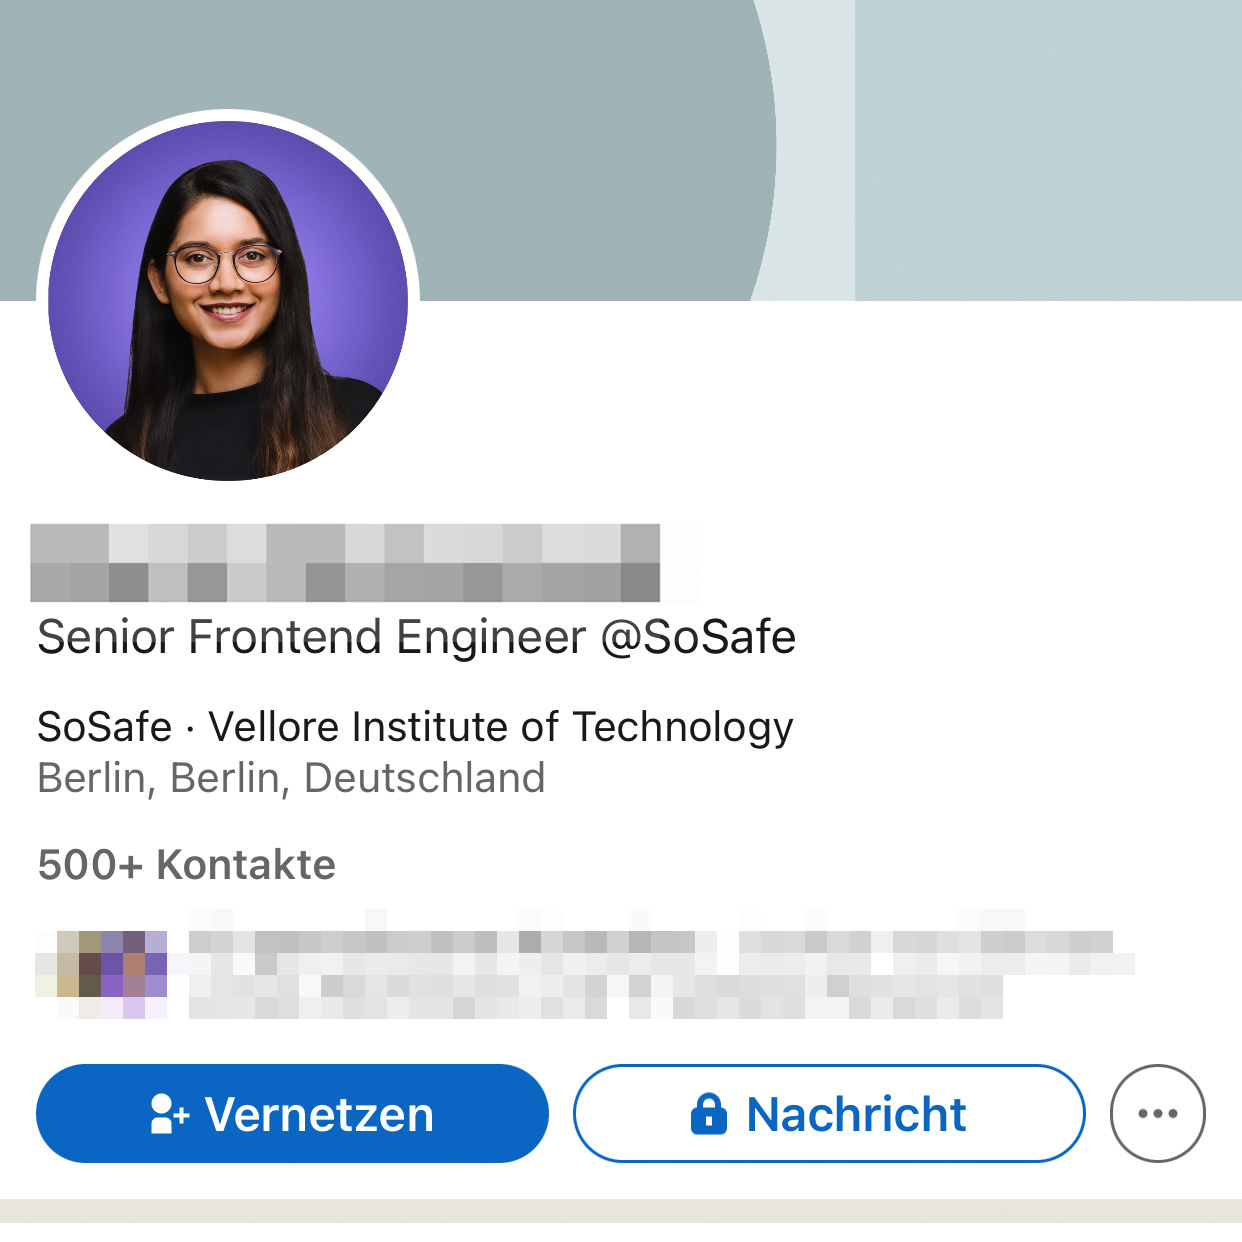Click the person-plus icon on Vernetzen
The image size is (1242, 1242).
tap(169, 1114)
